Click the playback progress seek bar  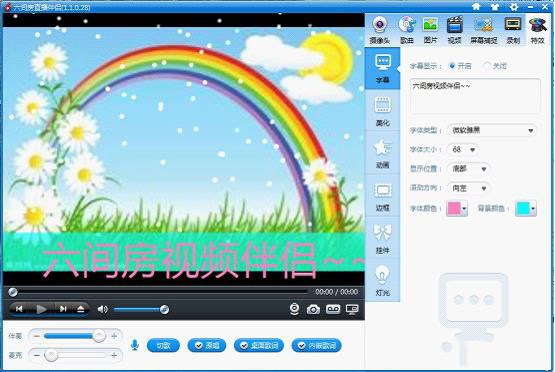pos(159,292)
